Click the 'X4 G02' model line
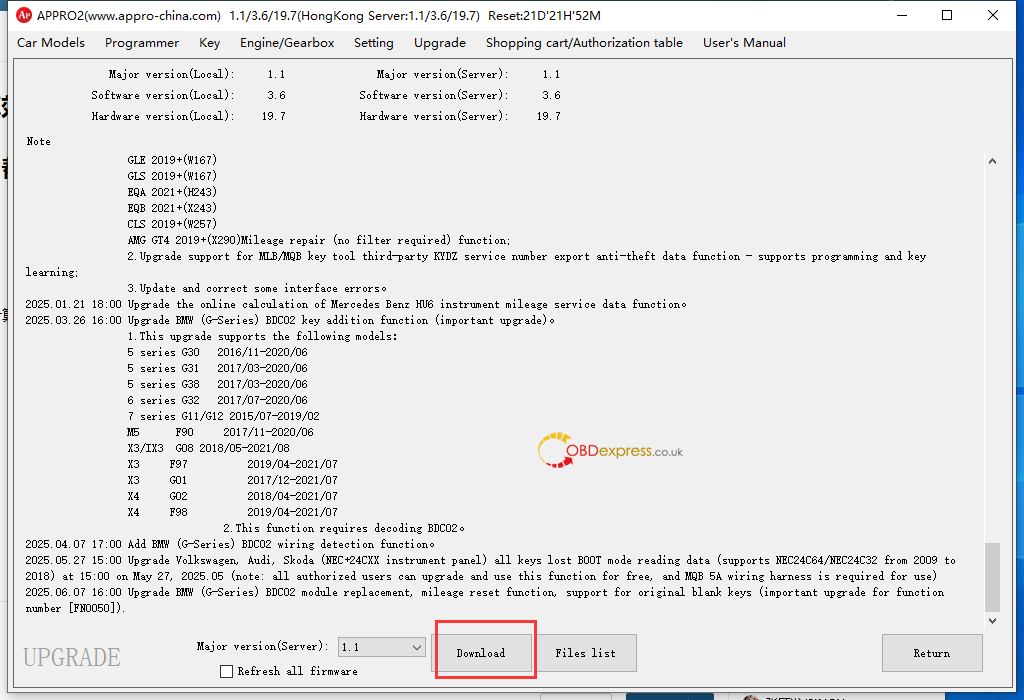 pos(232,496)
